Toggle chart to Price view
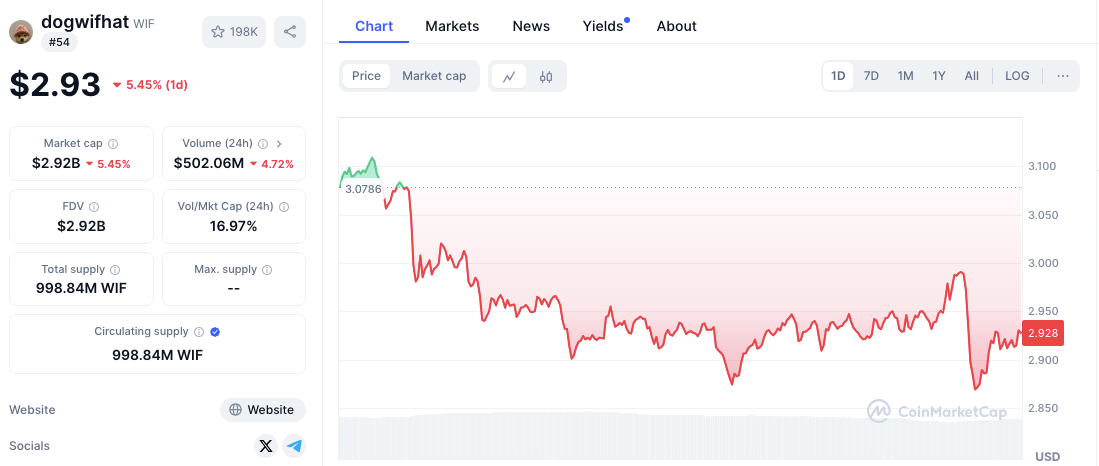Screen dimensions: 1099x466 coord(366,76)
